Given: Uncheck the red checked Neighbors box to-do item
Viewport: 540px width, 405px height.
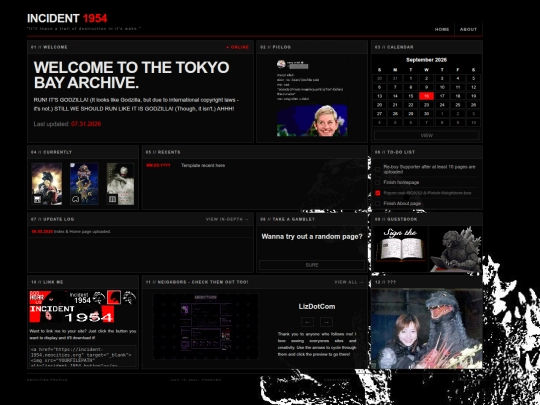Looking at the screenshot, I should 377,193.
